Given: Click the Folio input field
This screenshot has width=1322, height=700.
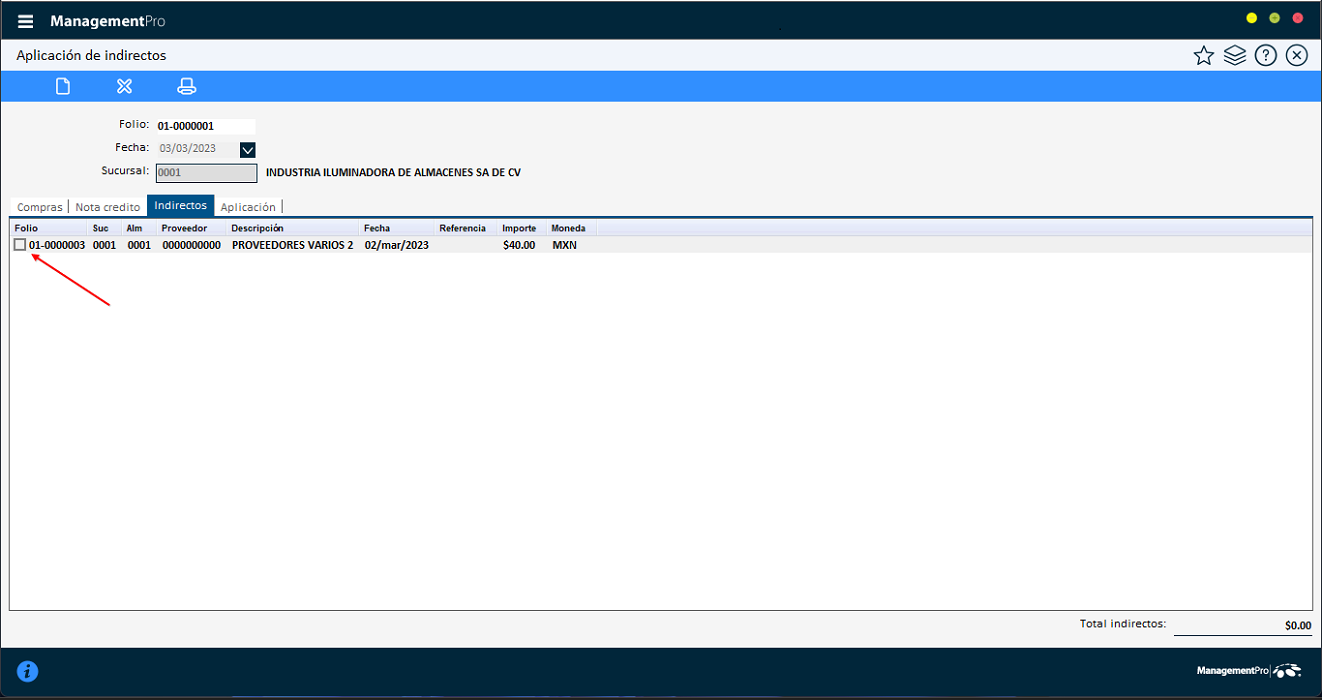Looking at the screenshot, I should (x=205, y=127).
